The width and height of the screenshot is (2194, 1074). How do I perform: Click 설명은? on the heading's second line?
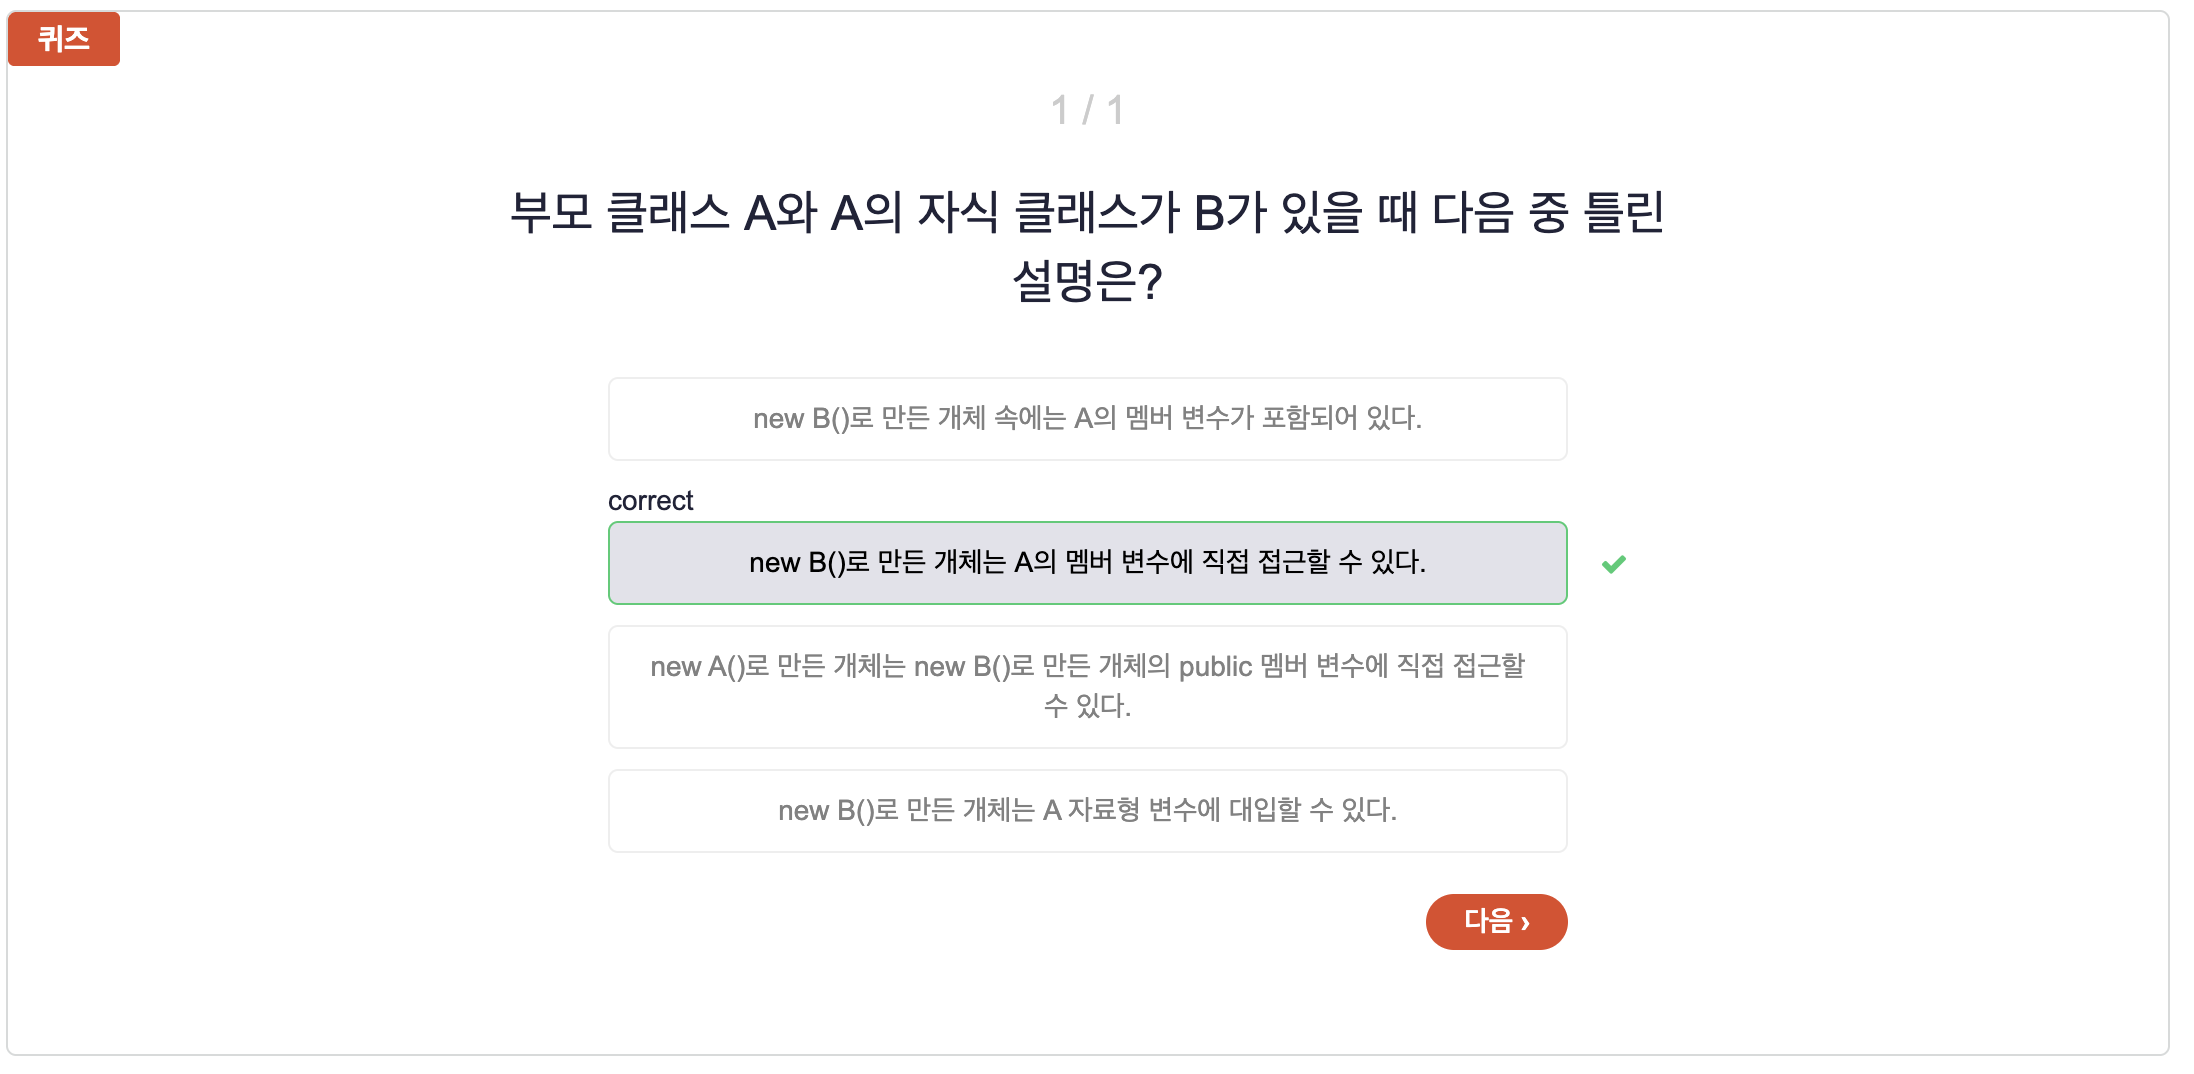(x=1087, y=281)
